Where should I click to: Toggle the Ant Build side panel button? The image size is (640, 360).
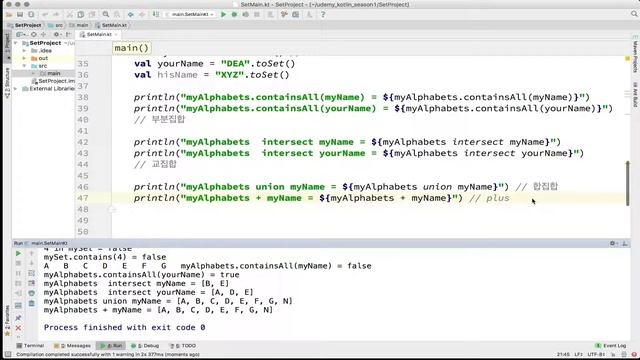pos(635,95)
